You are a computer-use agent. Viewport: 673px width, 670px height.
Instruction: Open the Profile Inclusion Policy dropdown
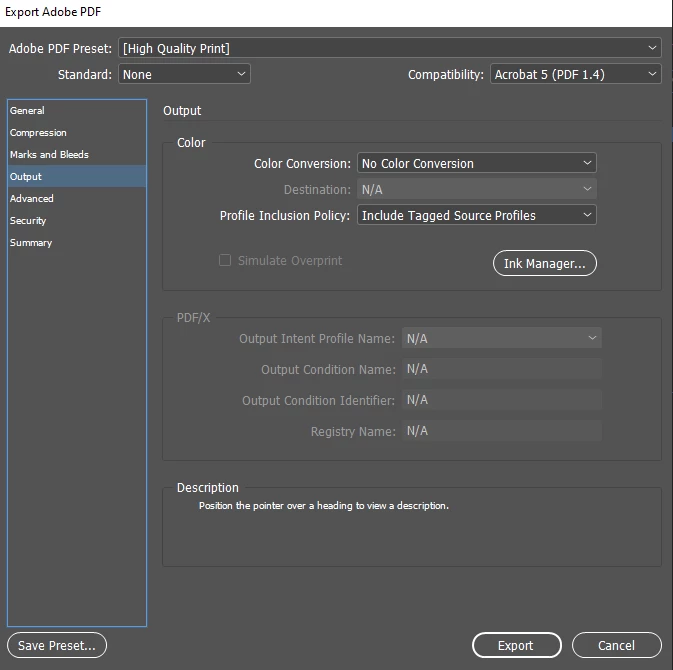(476, 215)
